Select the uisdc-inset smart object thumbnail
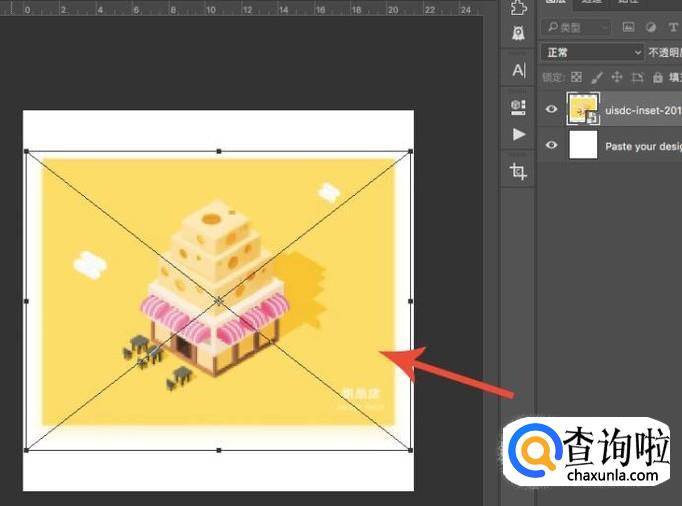 click(x=583, y=108)
